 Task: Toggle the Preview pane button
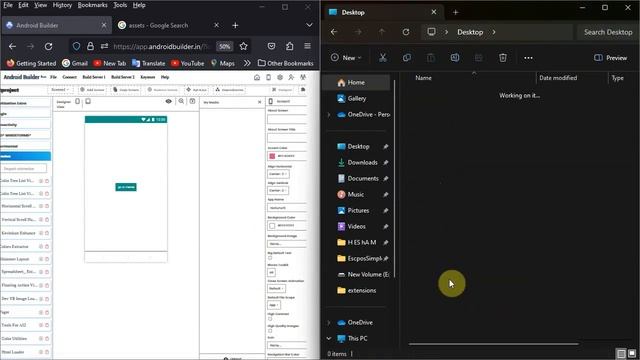611,58
